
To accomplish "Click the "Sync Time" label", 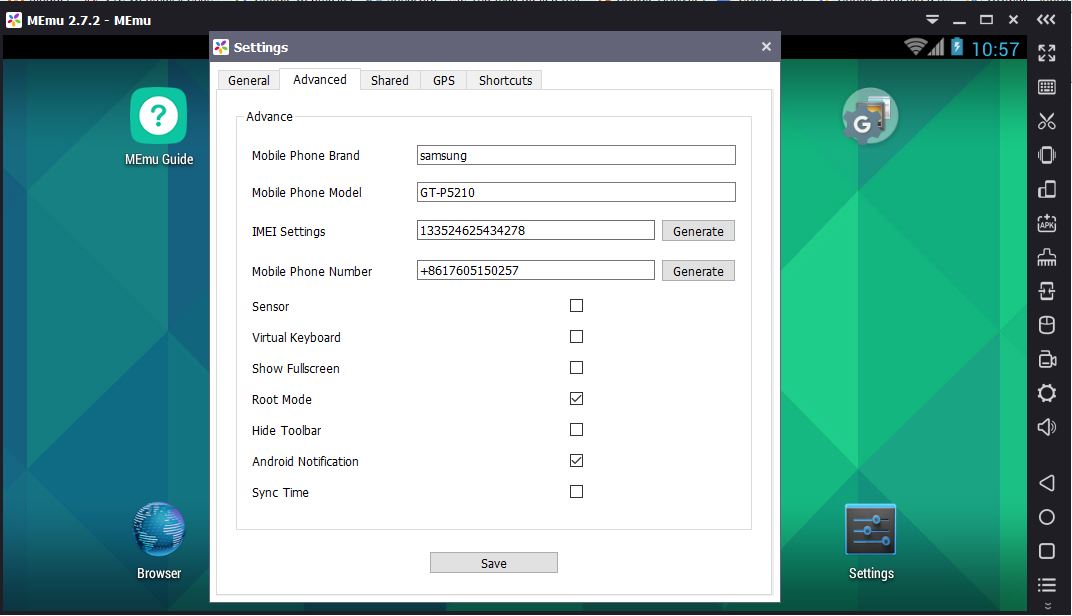I will [280, 492].
